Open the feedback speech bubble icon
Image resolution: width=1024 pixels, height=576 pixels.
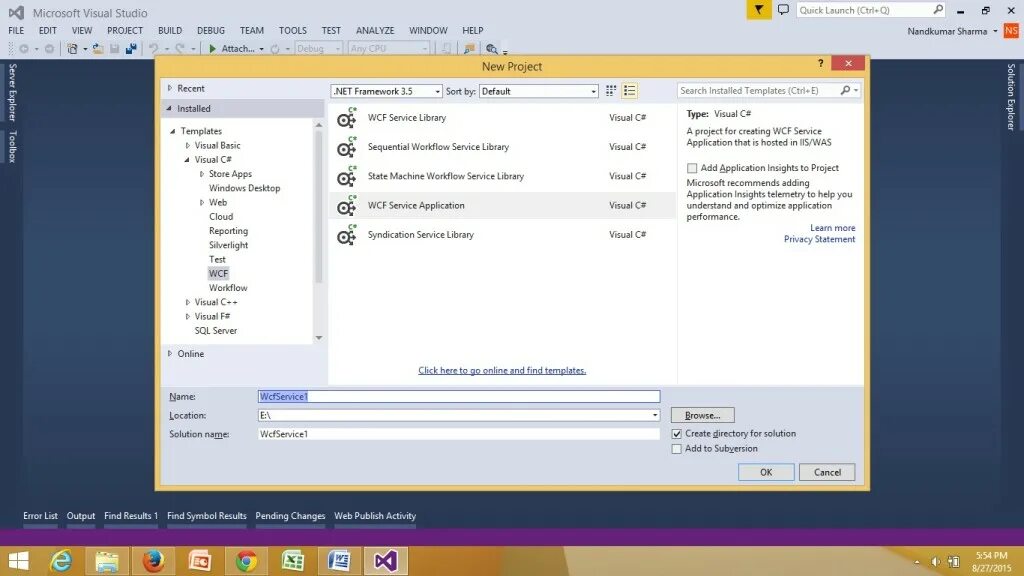pyautogui.click(x=783, y=10)
